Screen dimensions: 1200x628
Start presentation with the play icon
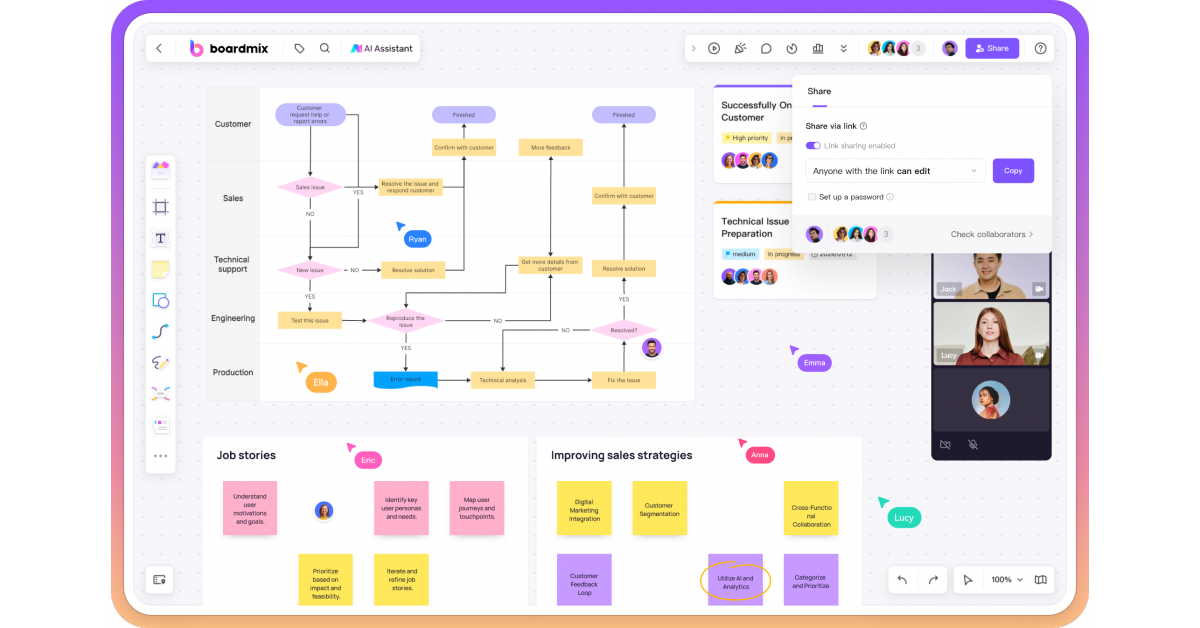coord(714,48)
